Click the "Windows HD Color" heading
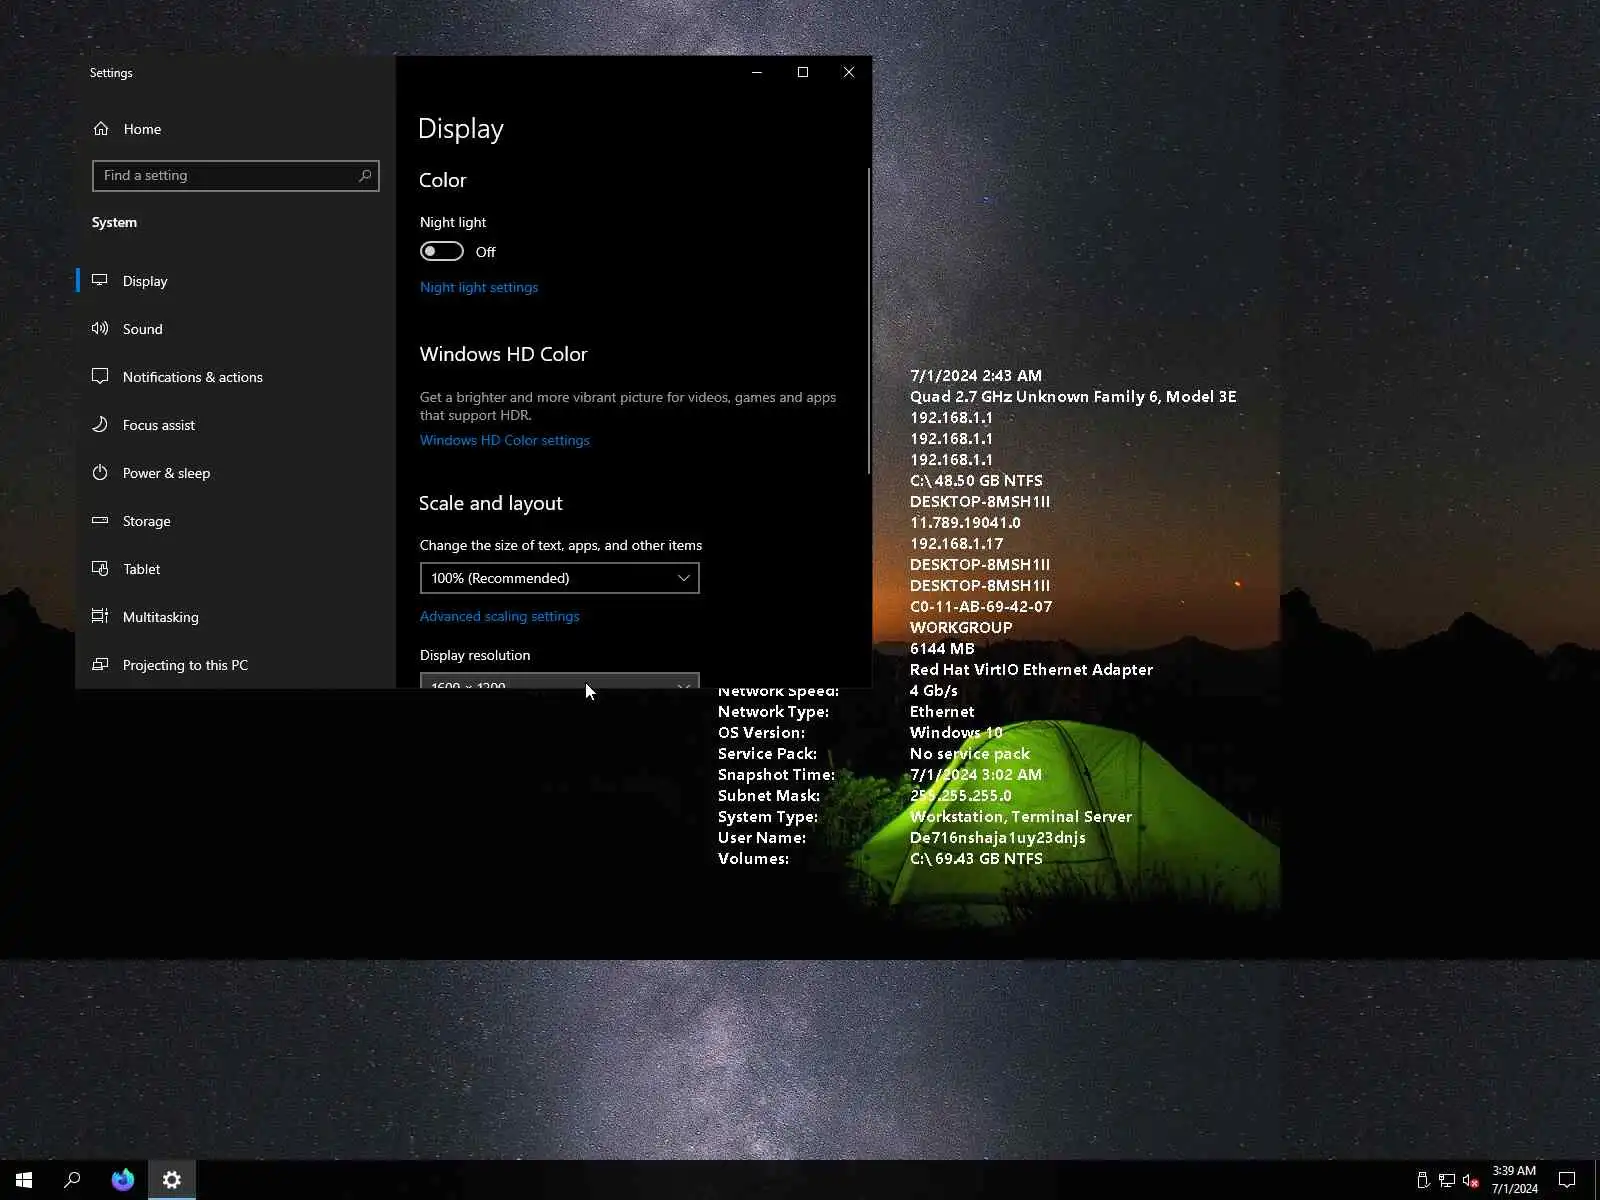This screenshot has width=1600, height=1200. [504, 354]
